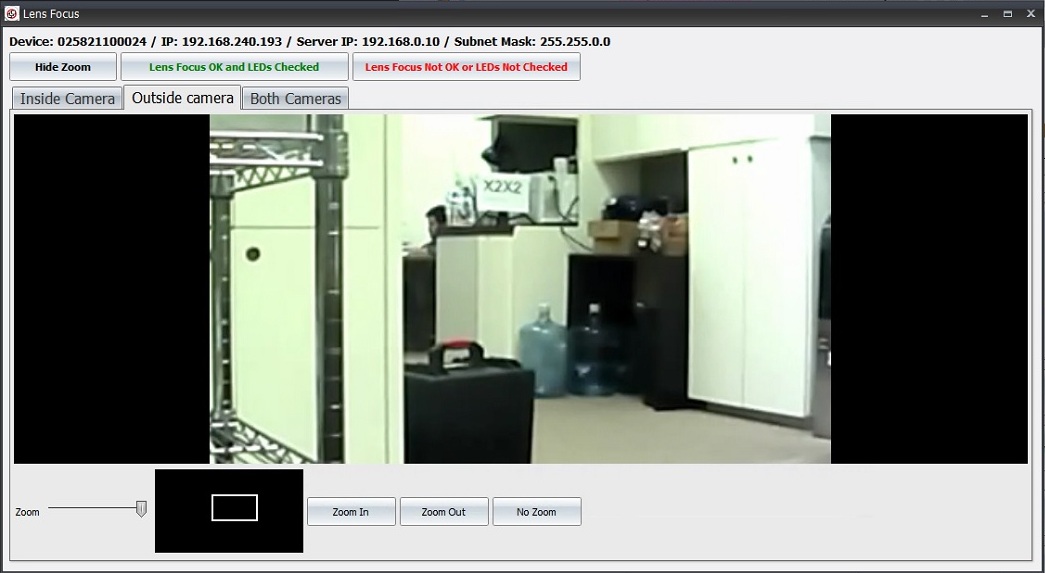Image resolution: width=1045 pixels, height=573 pixels.
Task: Select the white rectangle in zoom preview
Action: pyautogui.click(x=234, y=508)
